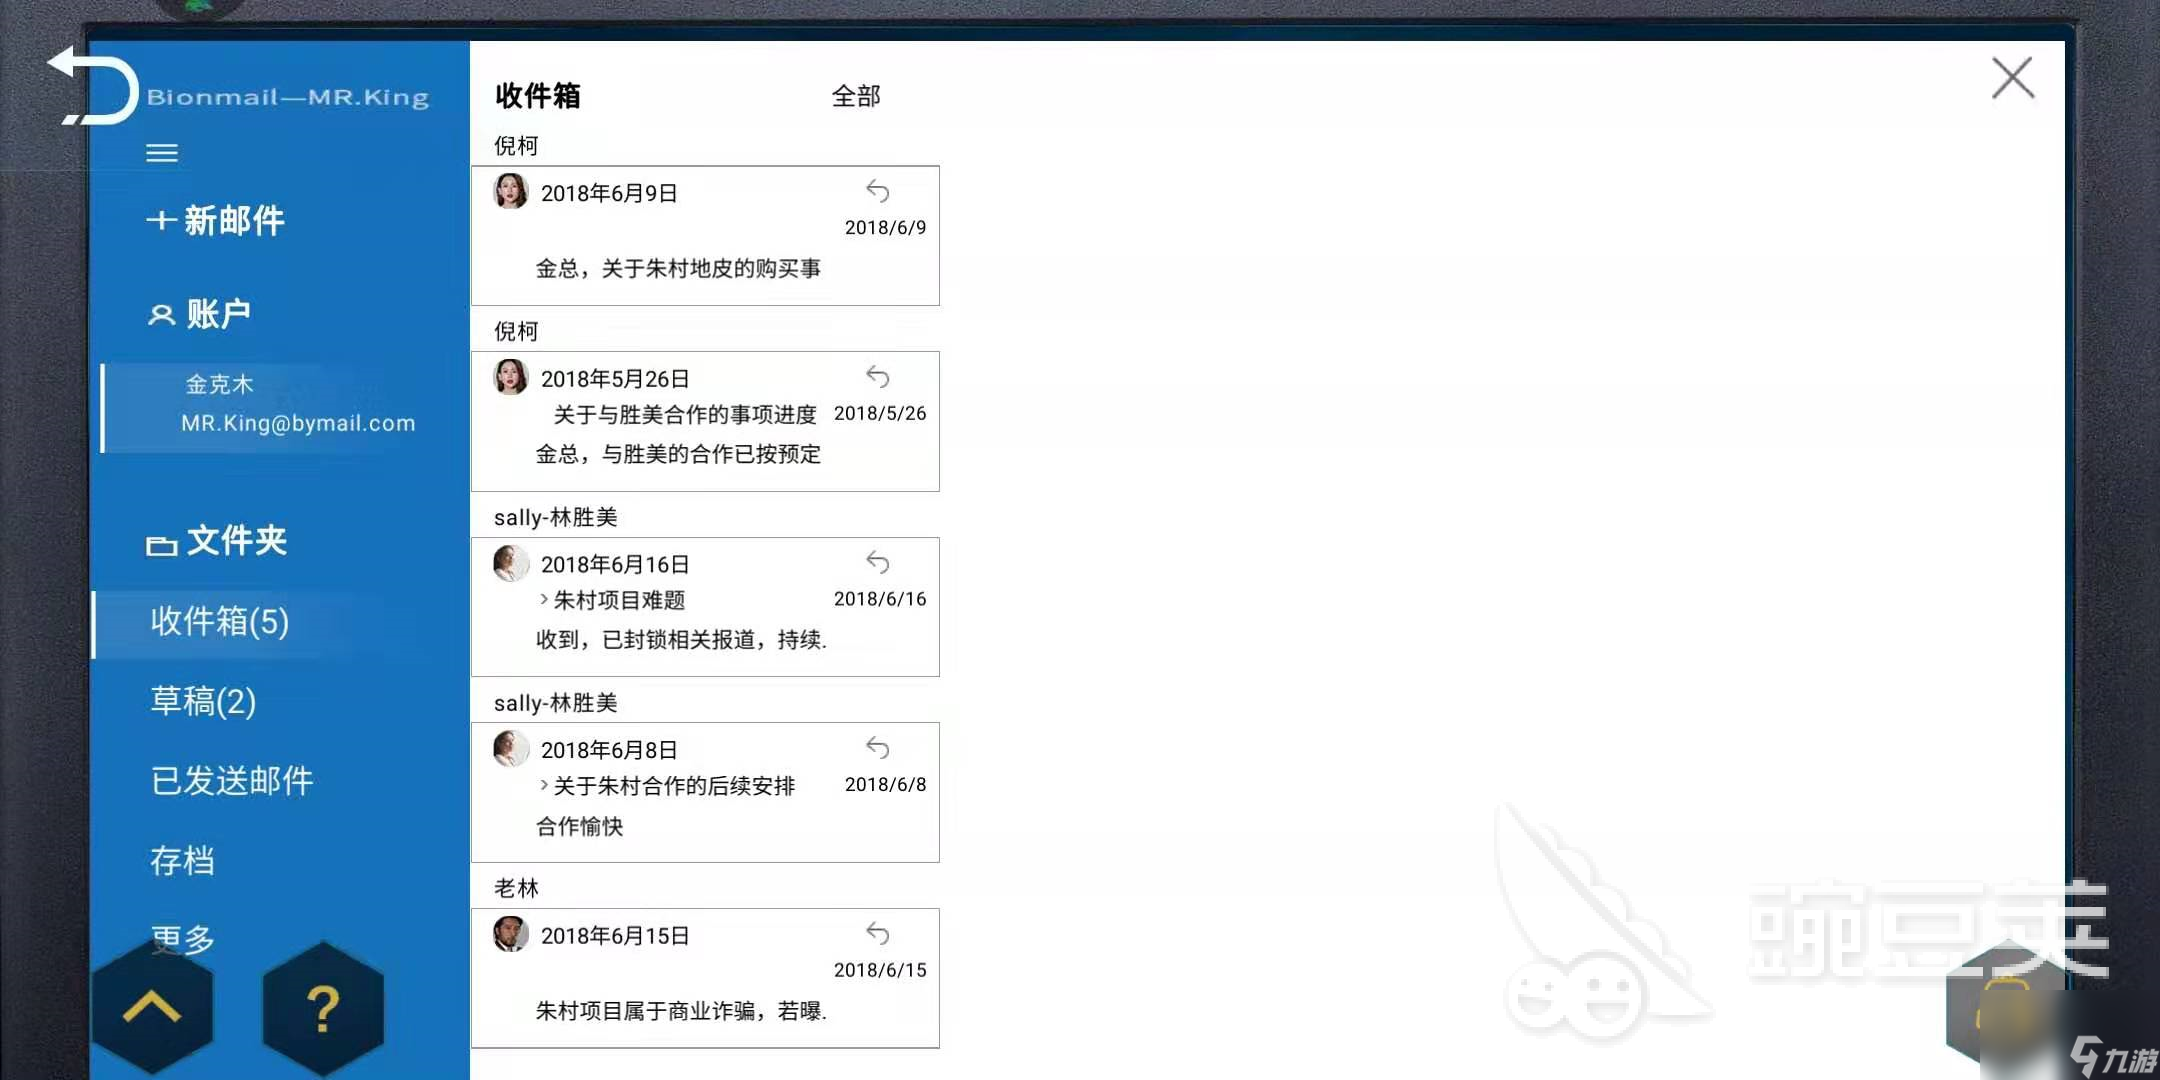Compose a new mail with 新邮件
2160x1080 pixels.
(x=216, y=220)
